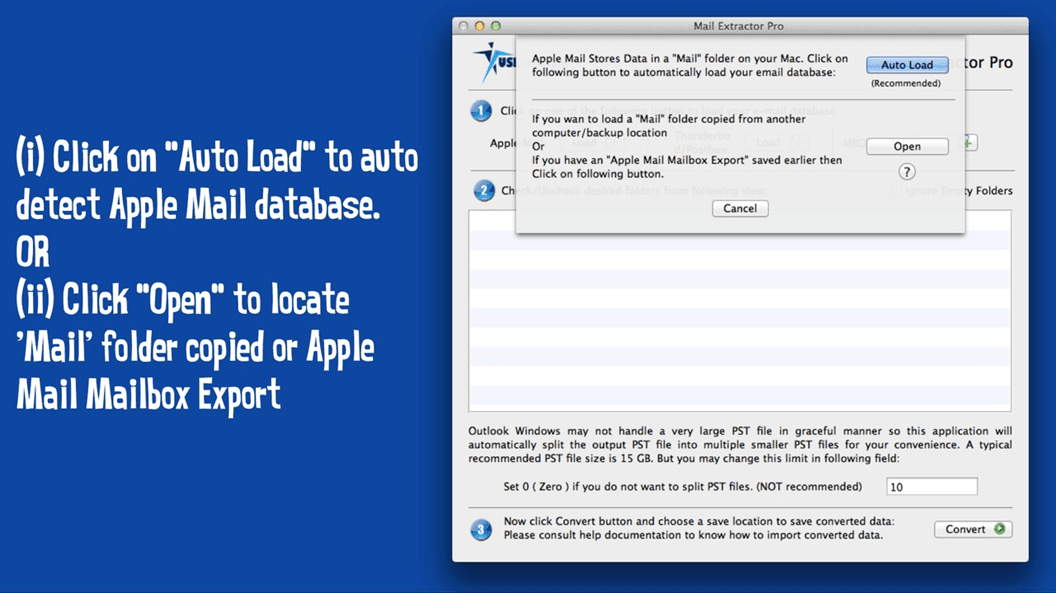The image size is (1056, 593).
Task: Click the step 3 number badge
Action: 481,530
